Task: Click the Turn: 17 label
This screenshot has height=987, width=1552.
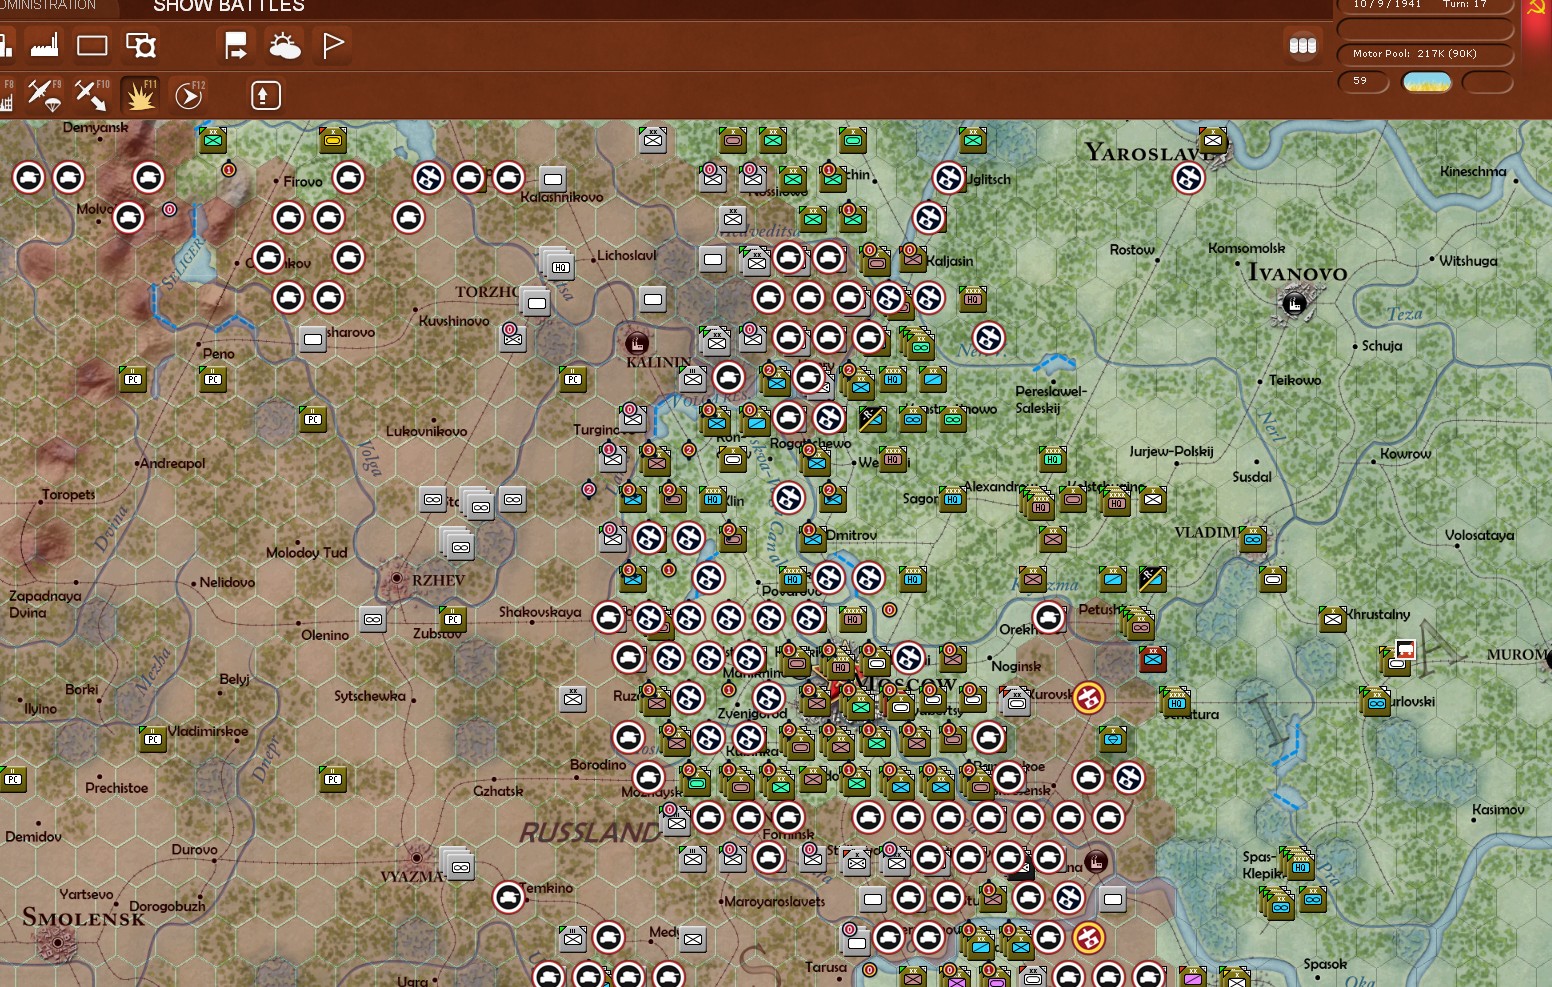Action: coord(1465,4)
